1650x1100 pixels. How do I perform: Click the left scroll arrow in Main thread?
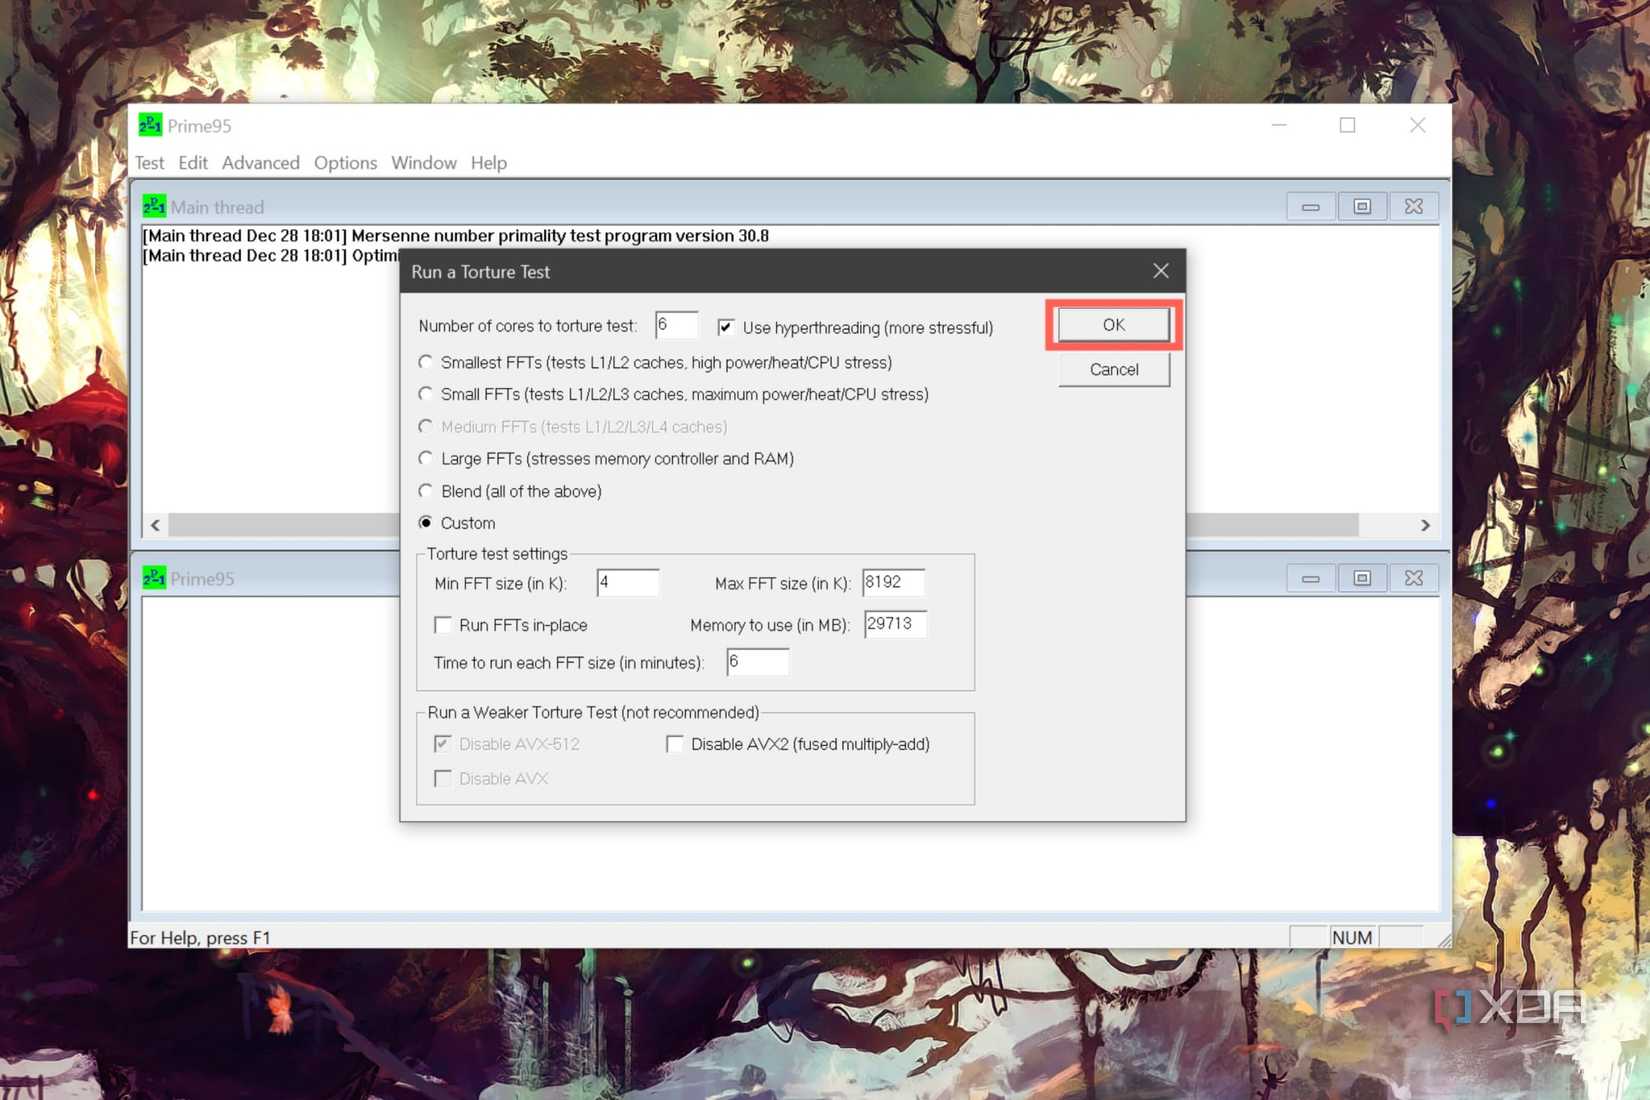pos(155,525)
